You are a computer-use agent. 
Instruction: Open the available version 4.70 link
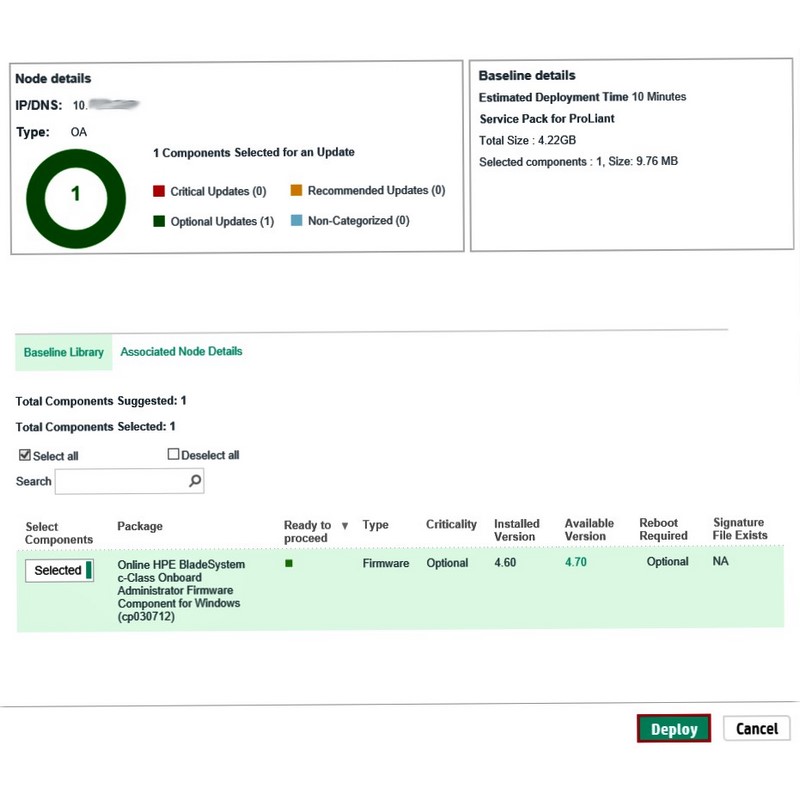coord(575,563)
